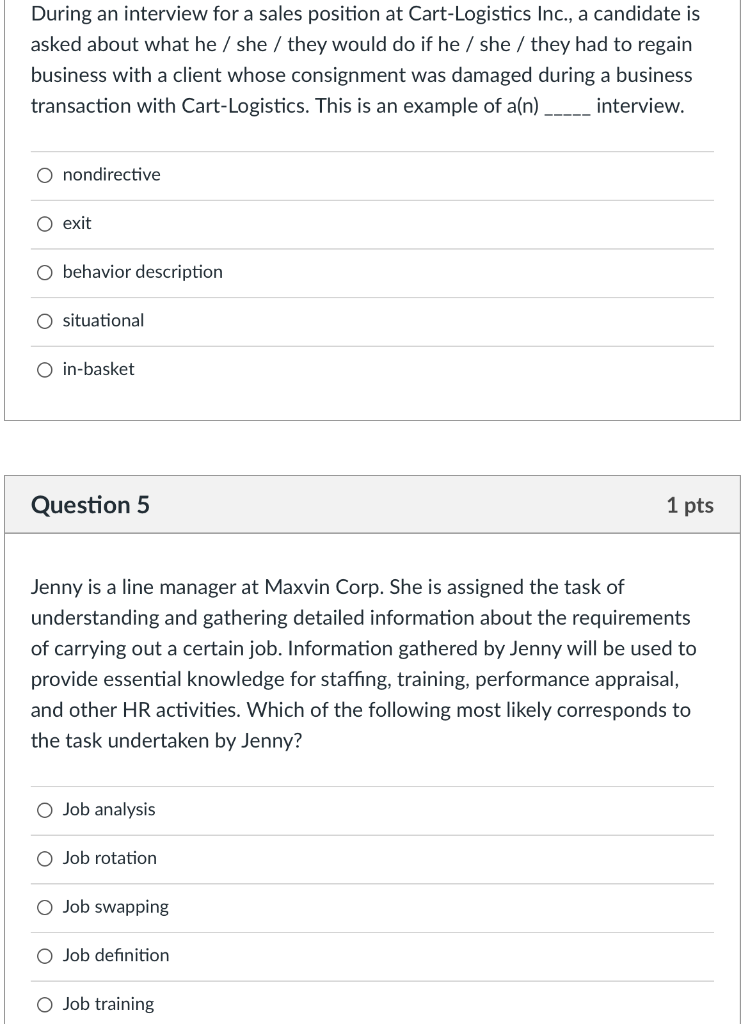Image resolution: width=741 pixels, height=1024 pixels.
Task: Click the Job analysis label text
Action: point(109,809)
